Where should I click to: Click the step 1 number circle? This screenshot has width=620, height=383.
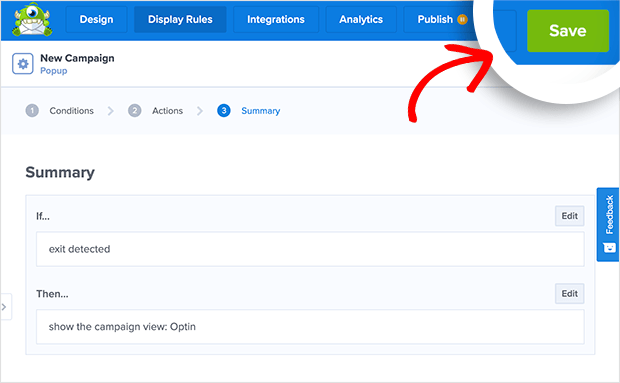tap(32, 111)
